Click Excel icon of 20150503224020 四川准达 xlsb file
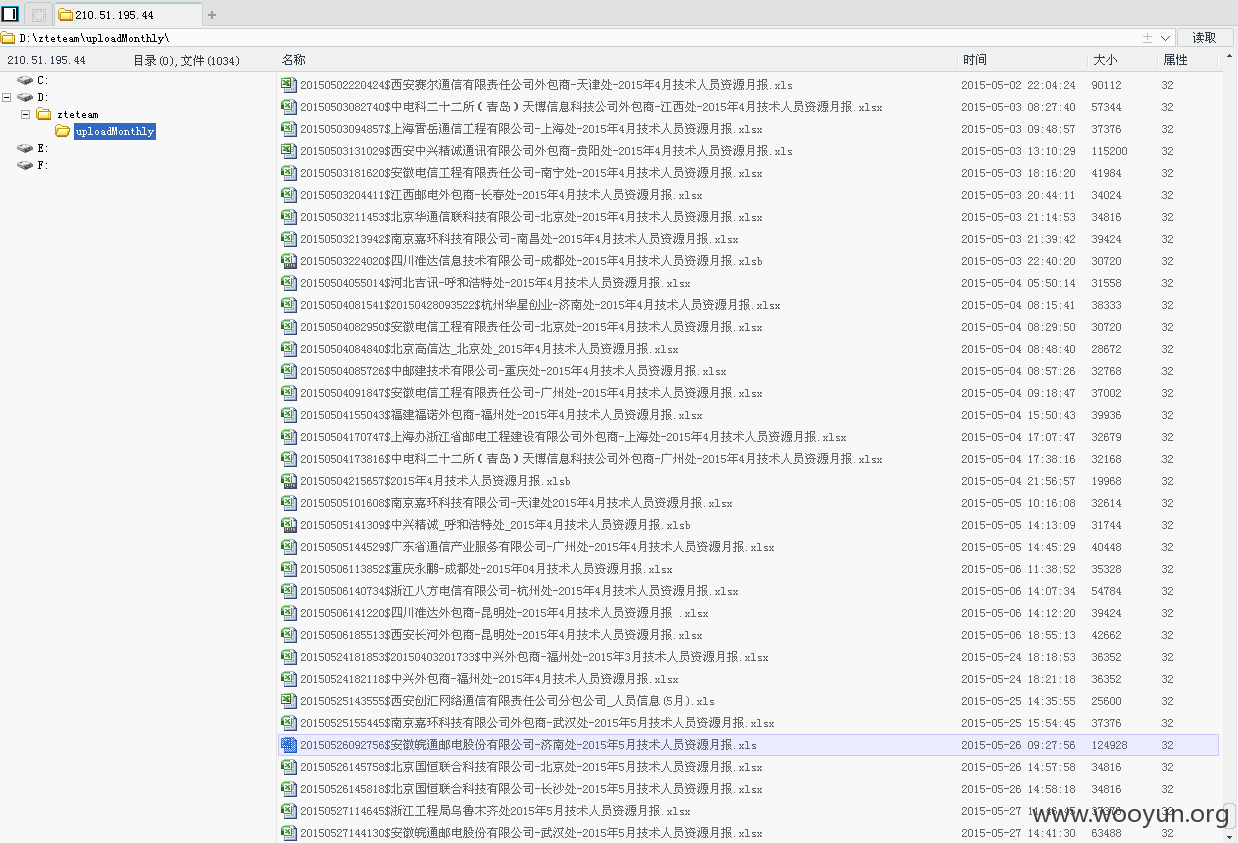Viewport: 1238px width, 843px height. tap(289, 261)
